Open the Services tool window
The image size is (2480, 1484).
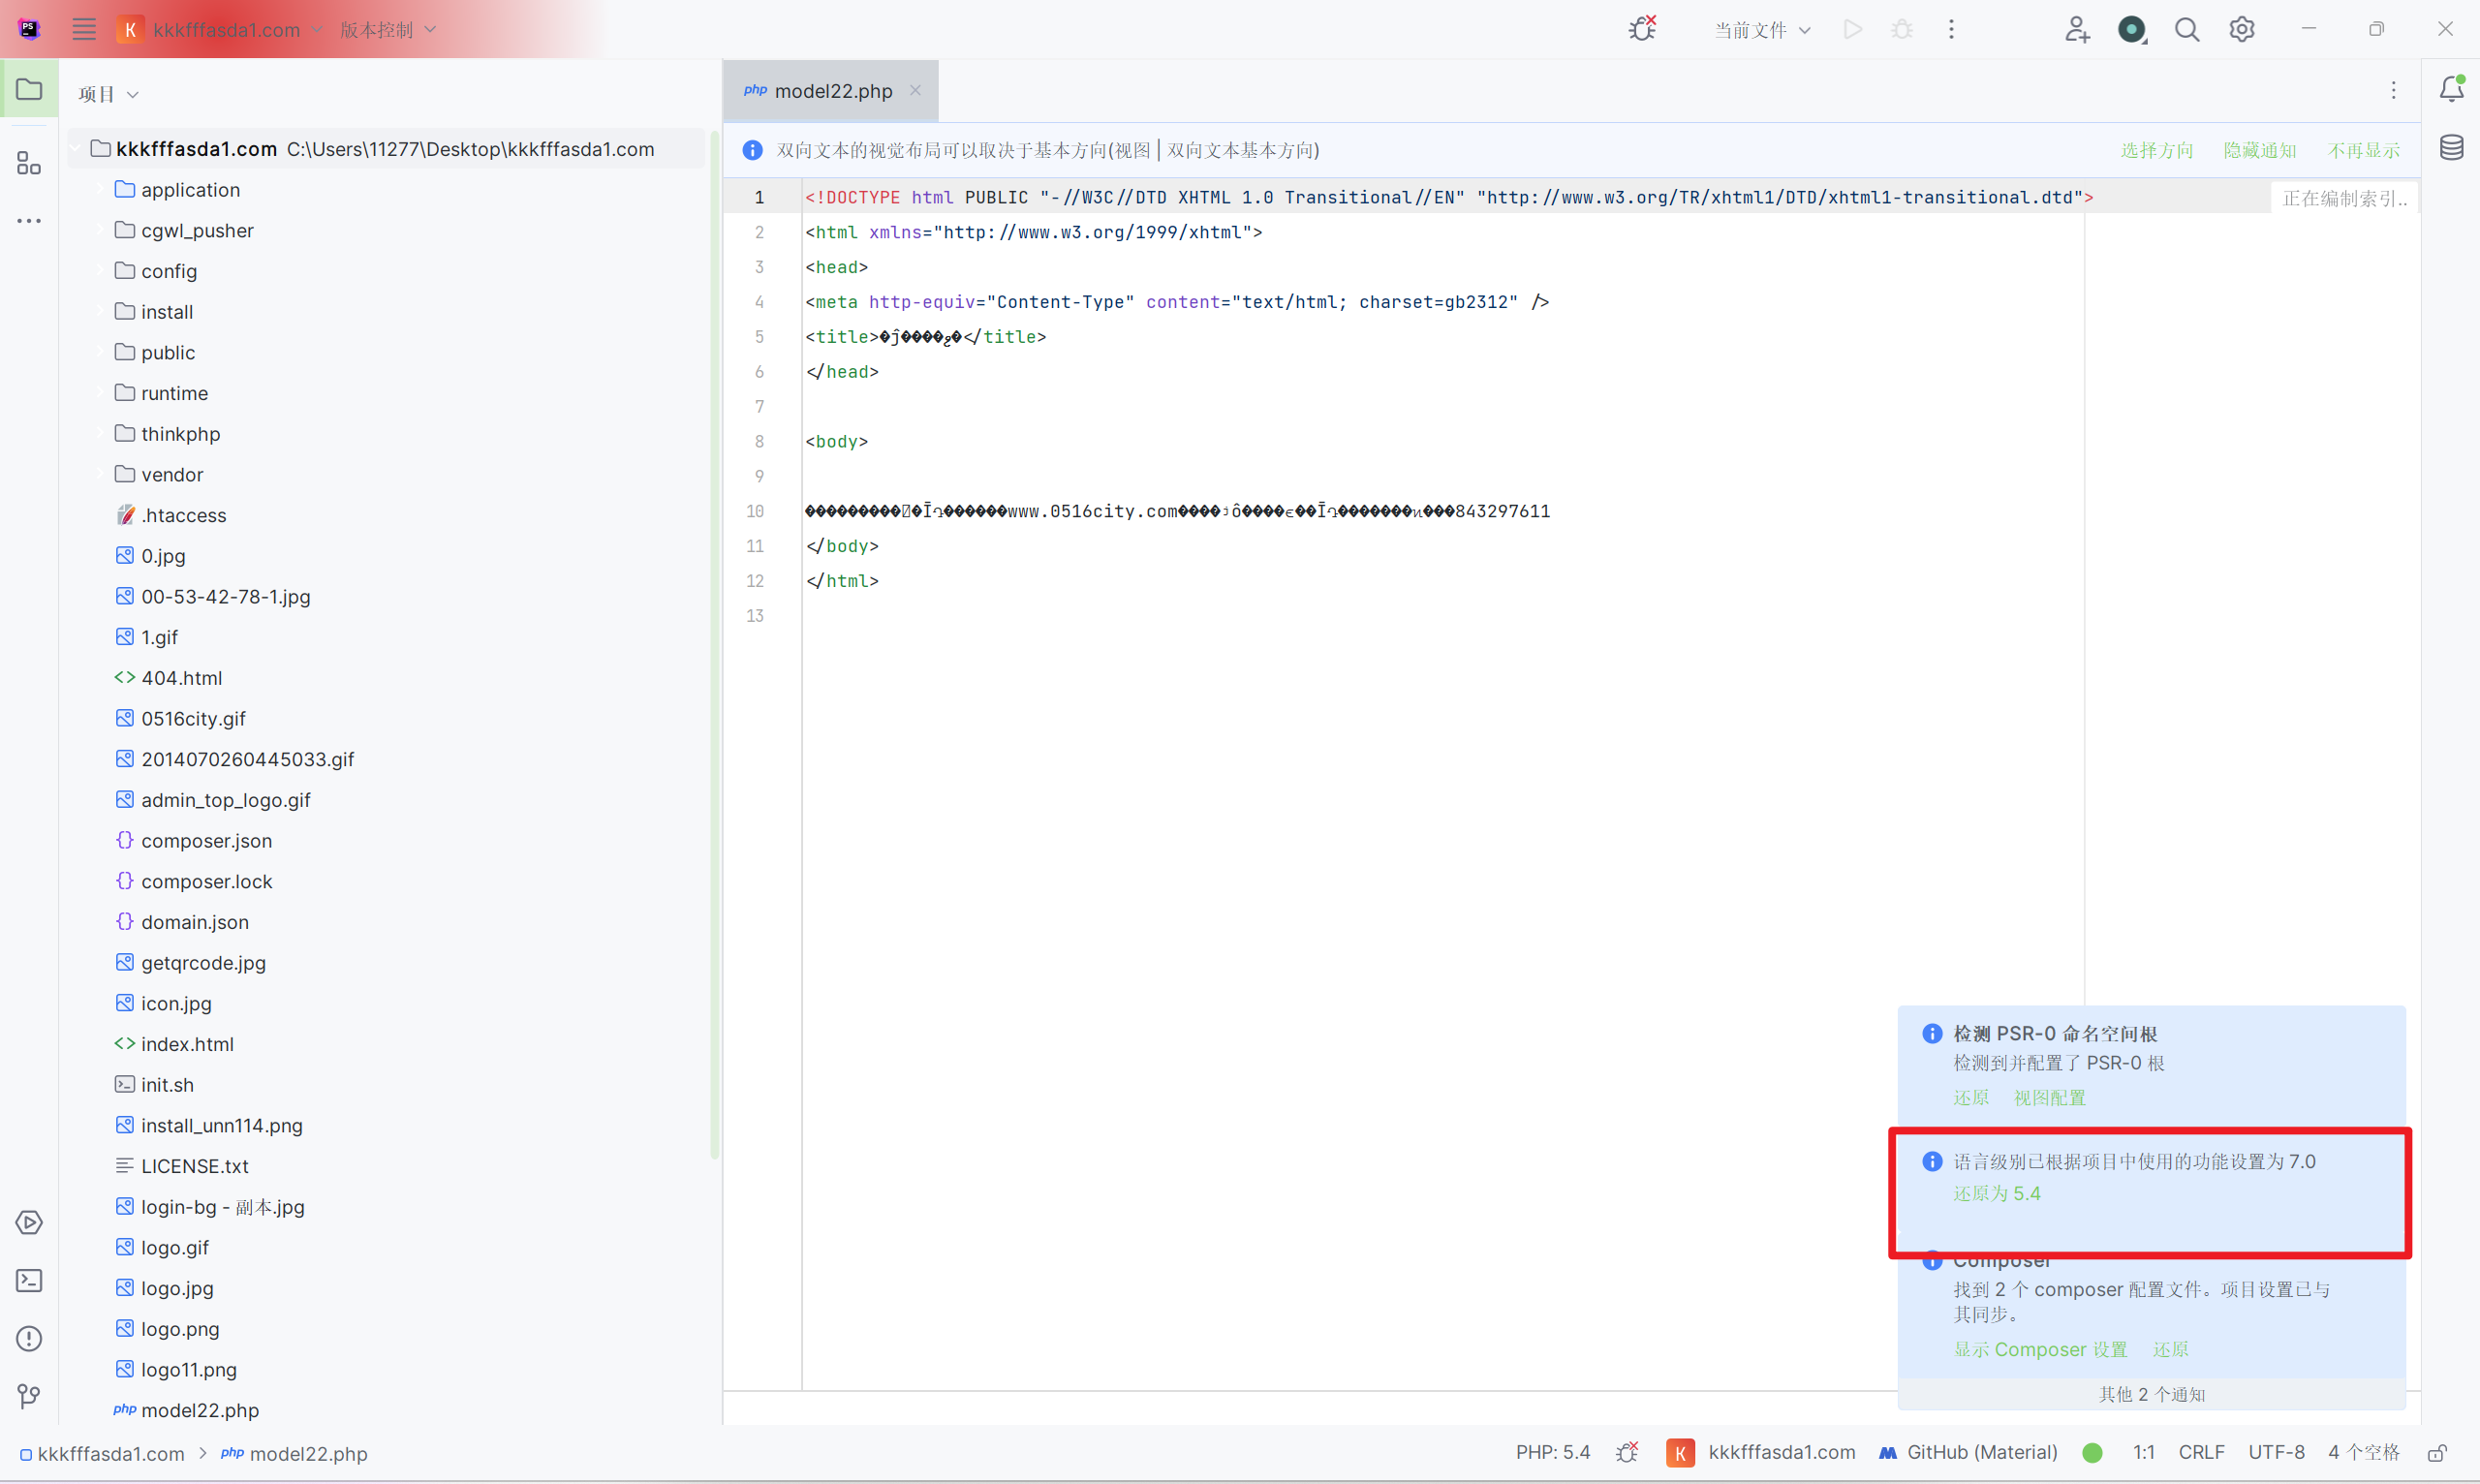(x=29, y=1222)
